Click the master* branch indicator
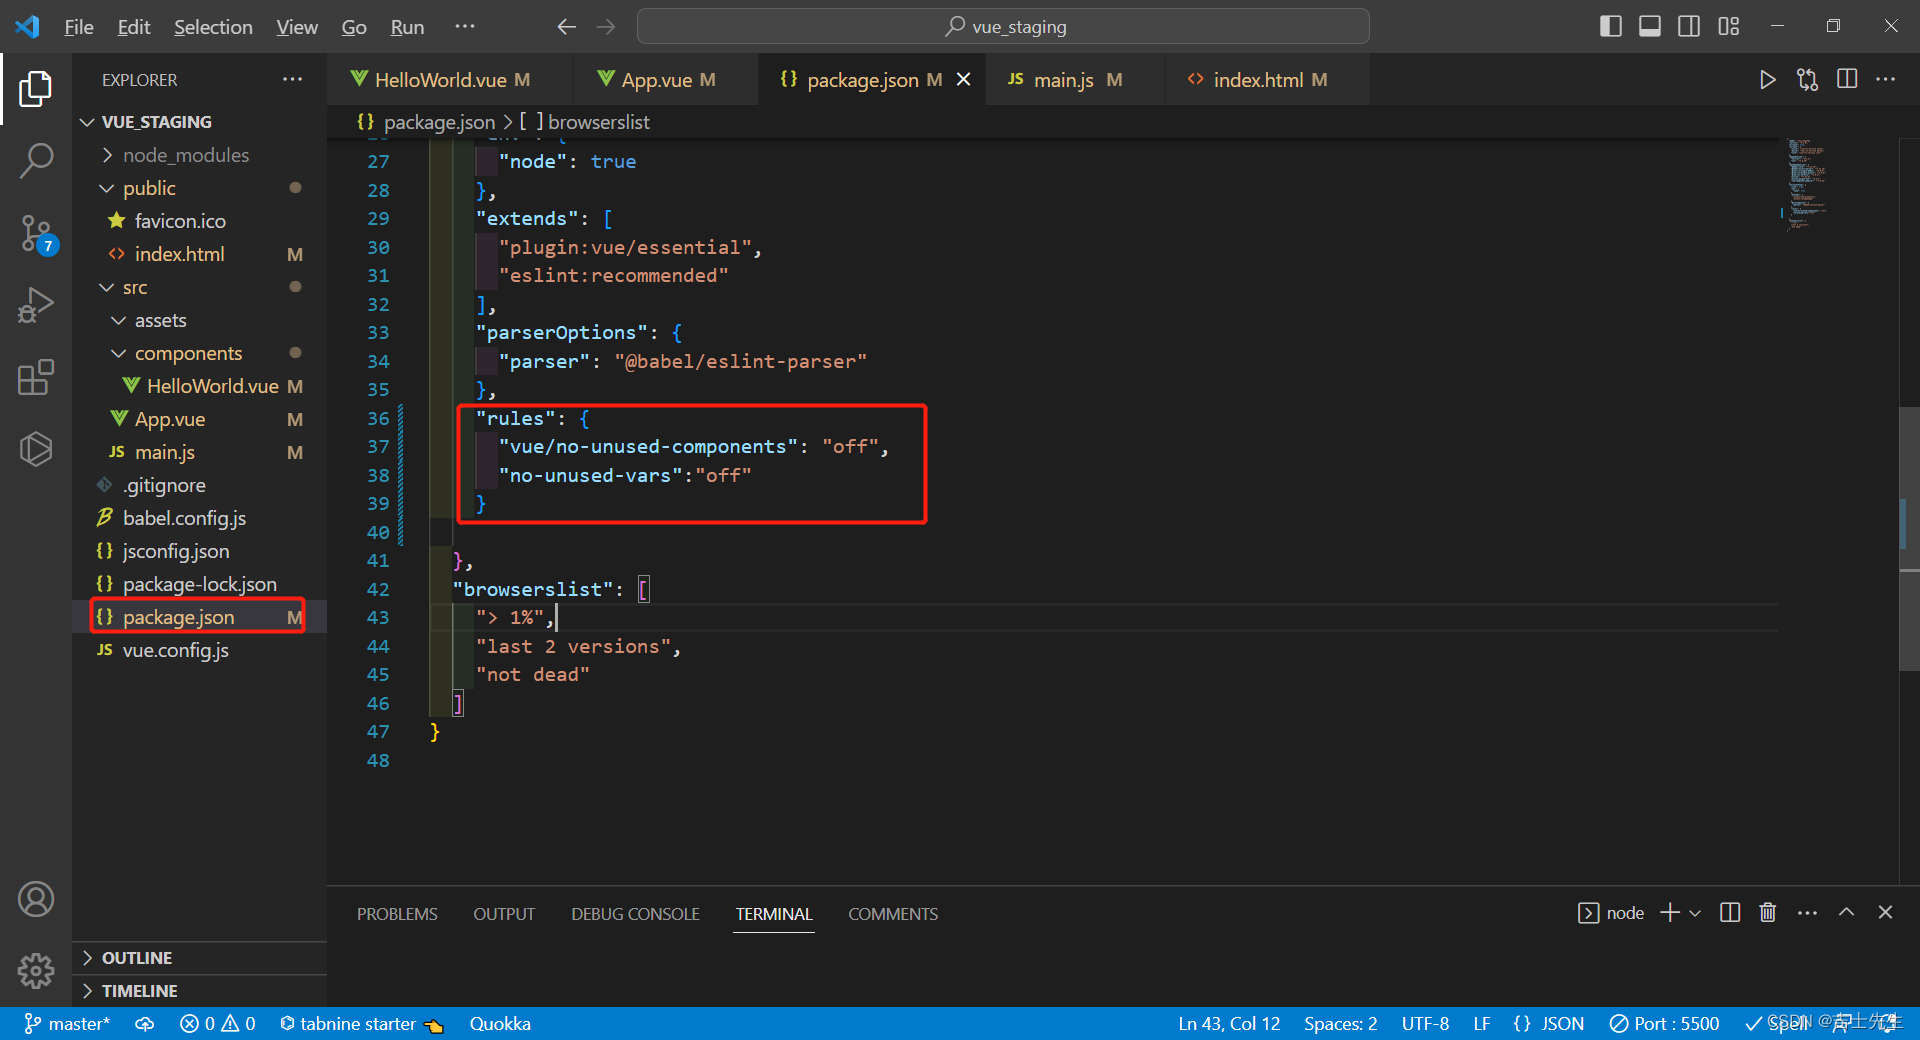 [67, 1024]
